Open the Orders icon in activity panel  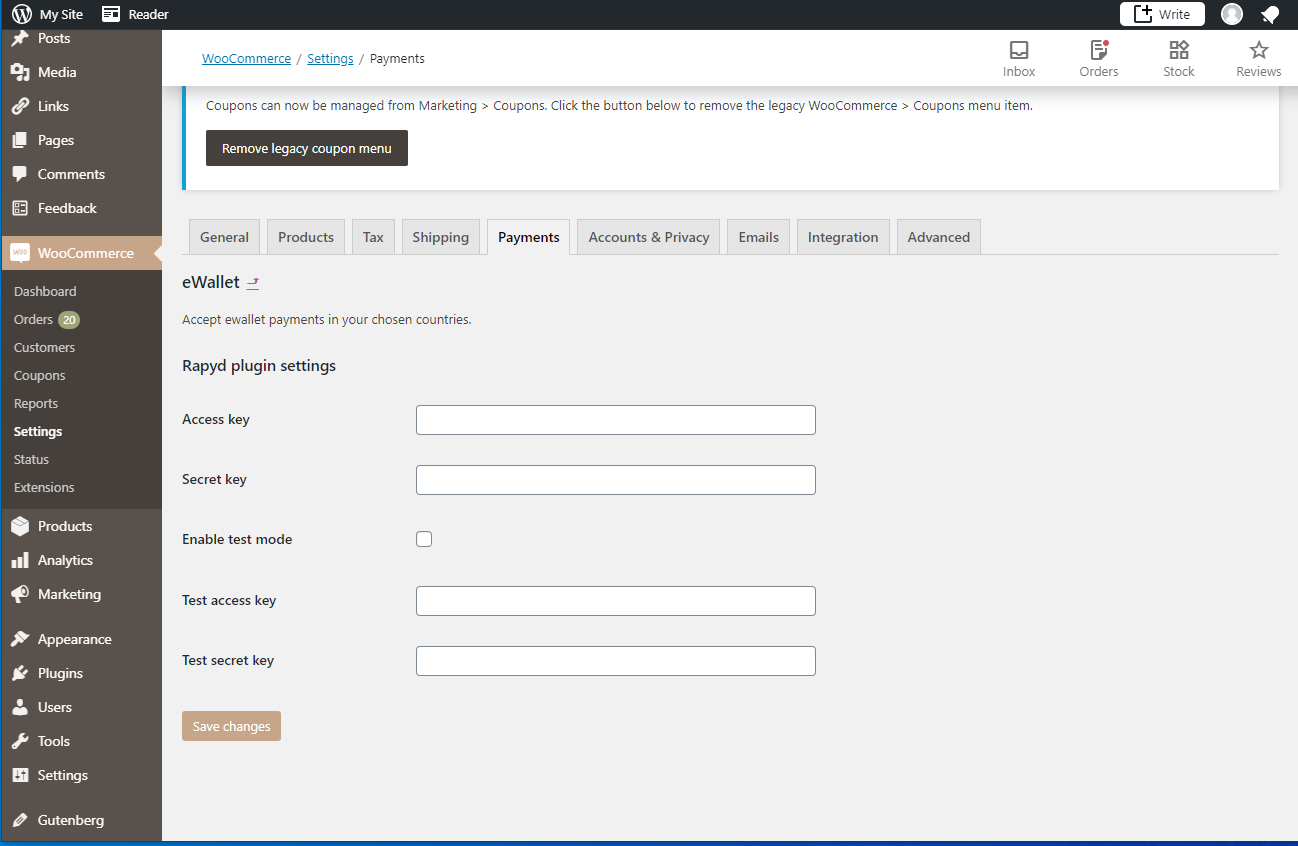(1099, 50)
